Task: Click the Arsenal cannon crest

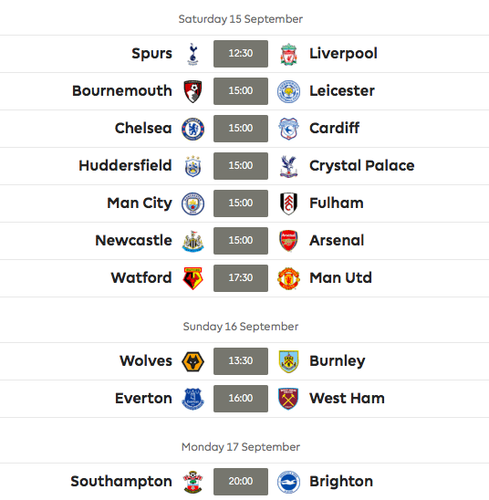Action: 289,241
